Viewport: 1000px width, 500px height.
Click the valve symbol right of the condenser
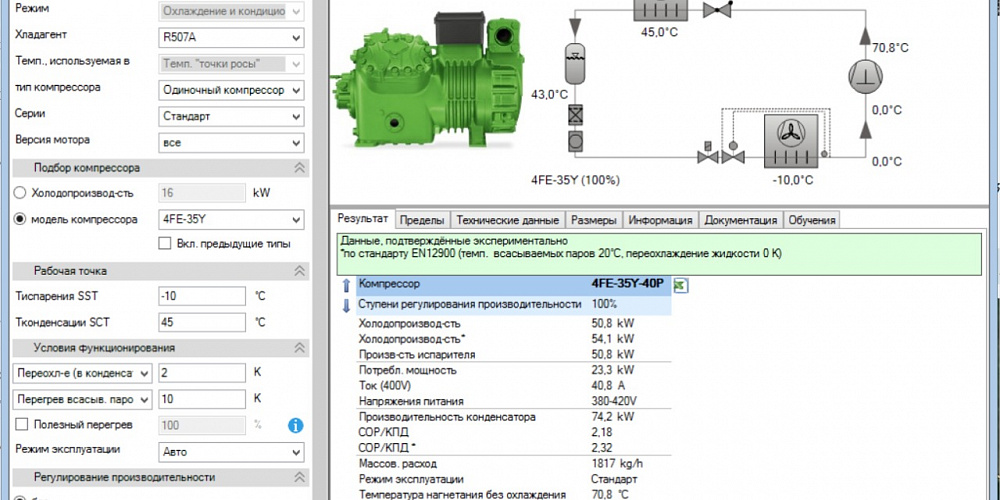717,9
